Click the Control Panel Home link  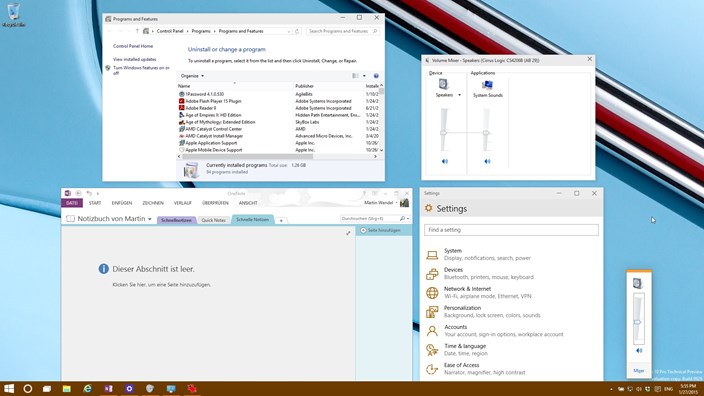pos(133,46)
